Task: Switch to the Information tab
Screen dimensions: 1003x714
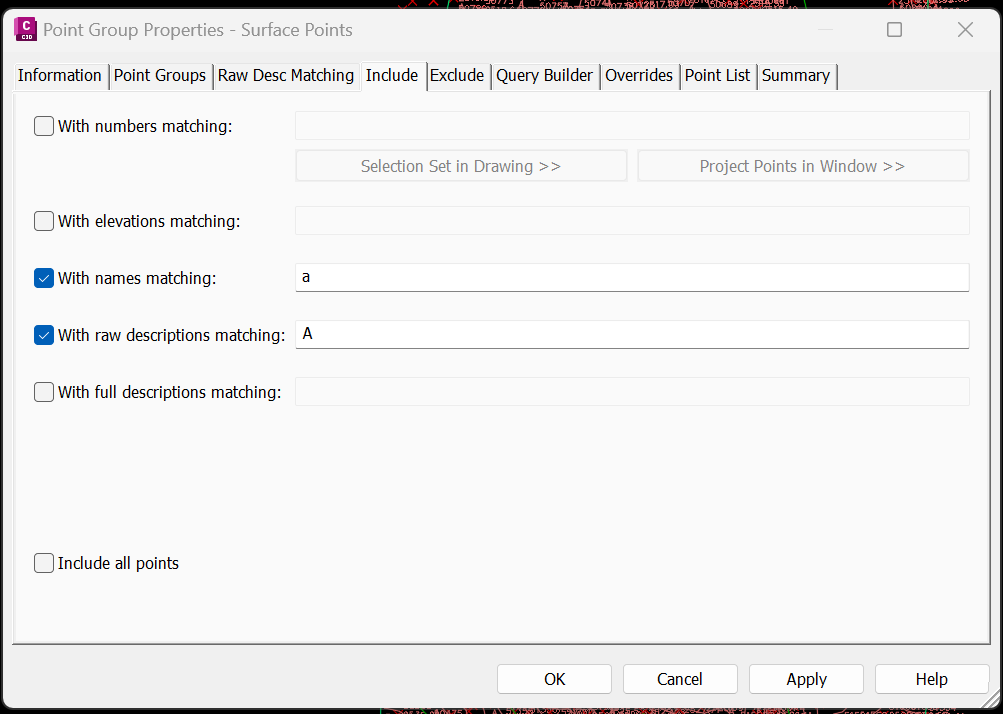Action: (60, 76)
